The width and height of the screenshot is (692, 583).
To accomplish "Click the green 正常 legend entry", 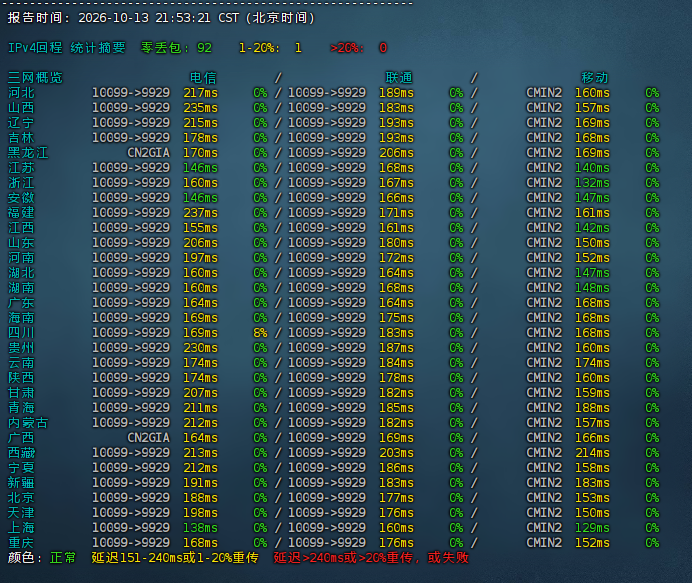I will 63,558.
